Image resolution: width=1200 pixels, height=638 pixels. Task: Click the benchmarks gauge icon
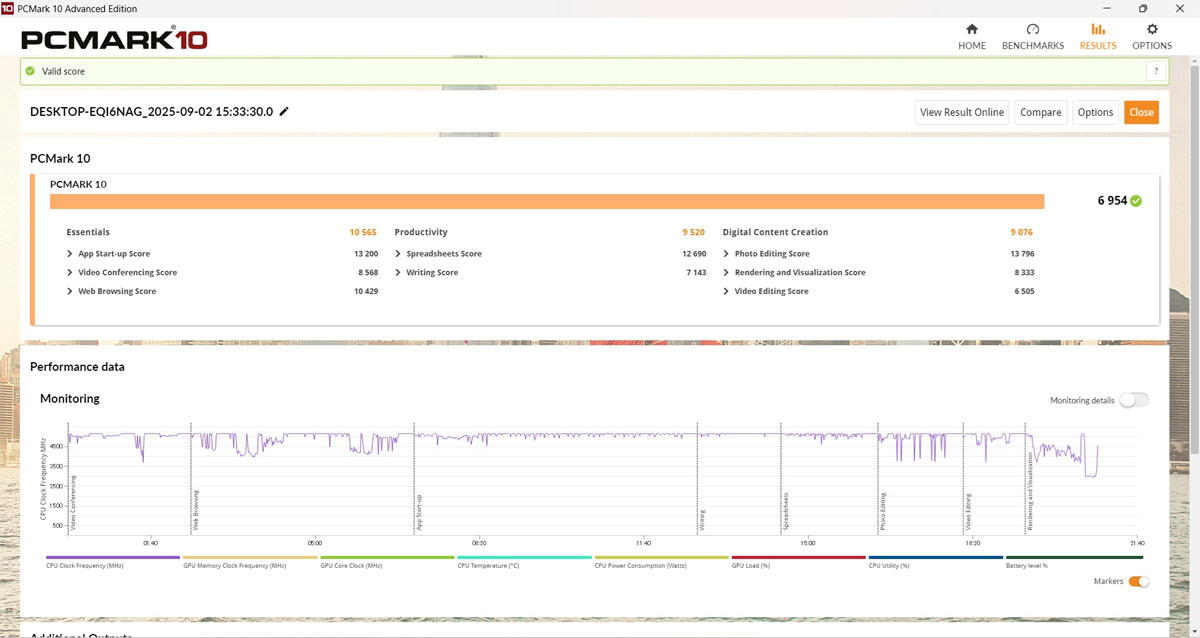[x=1033, y=29]
